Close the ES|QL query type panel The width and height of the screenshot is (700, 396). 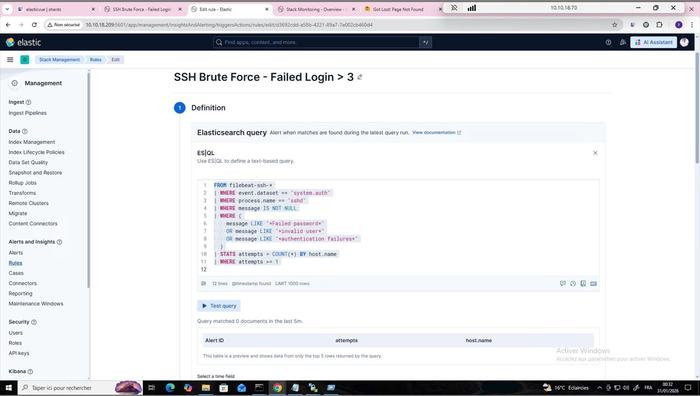pos(595,153)
